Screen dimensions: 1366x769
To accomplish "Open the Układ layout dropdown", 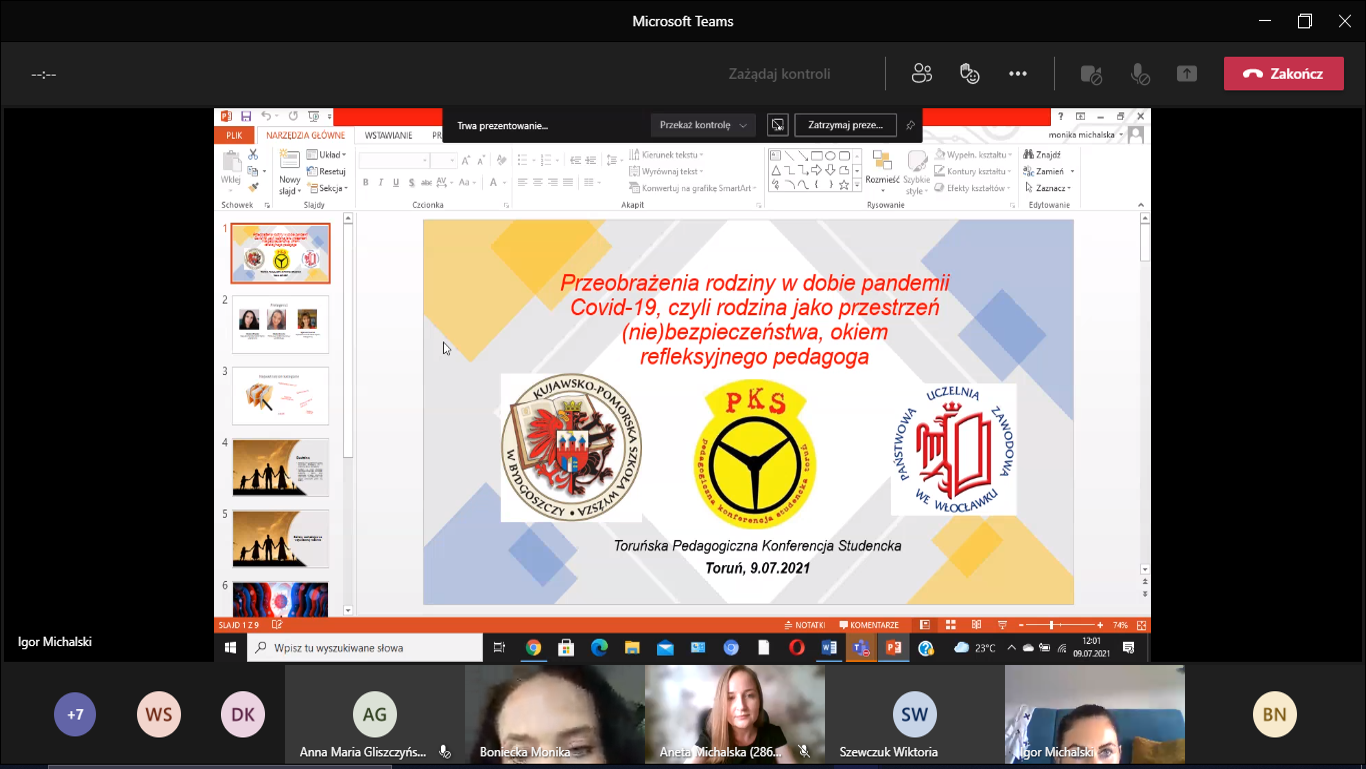I will (x=327, y=155).
